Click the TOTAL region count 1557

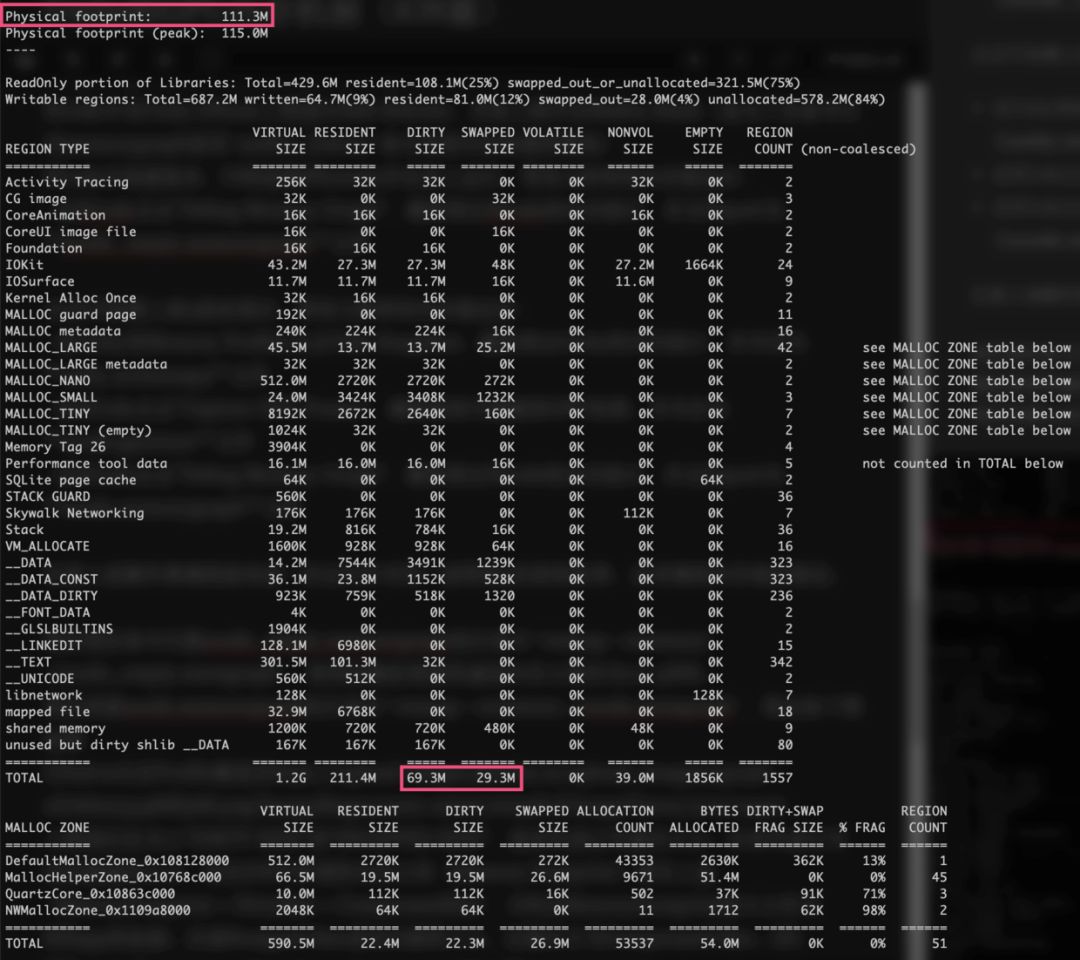pos(778,778)
